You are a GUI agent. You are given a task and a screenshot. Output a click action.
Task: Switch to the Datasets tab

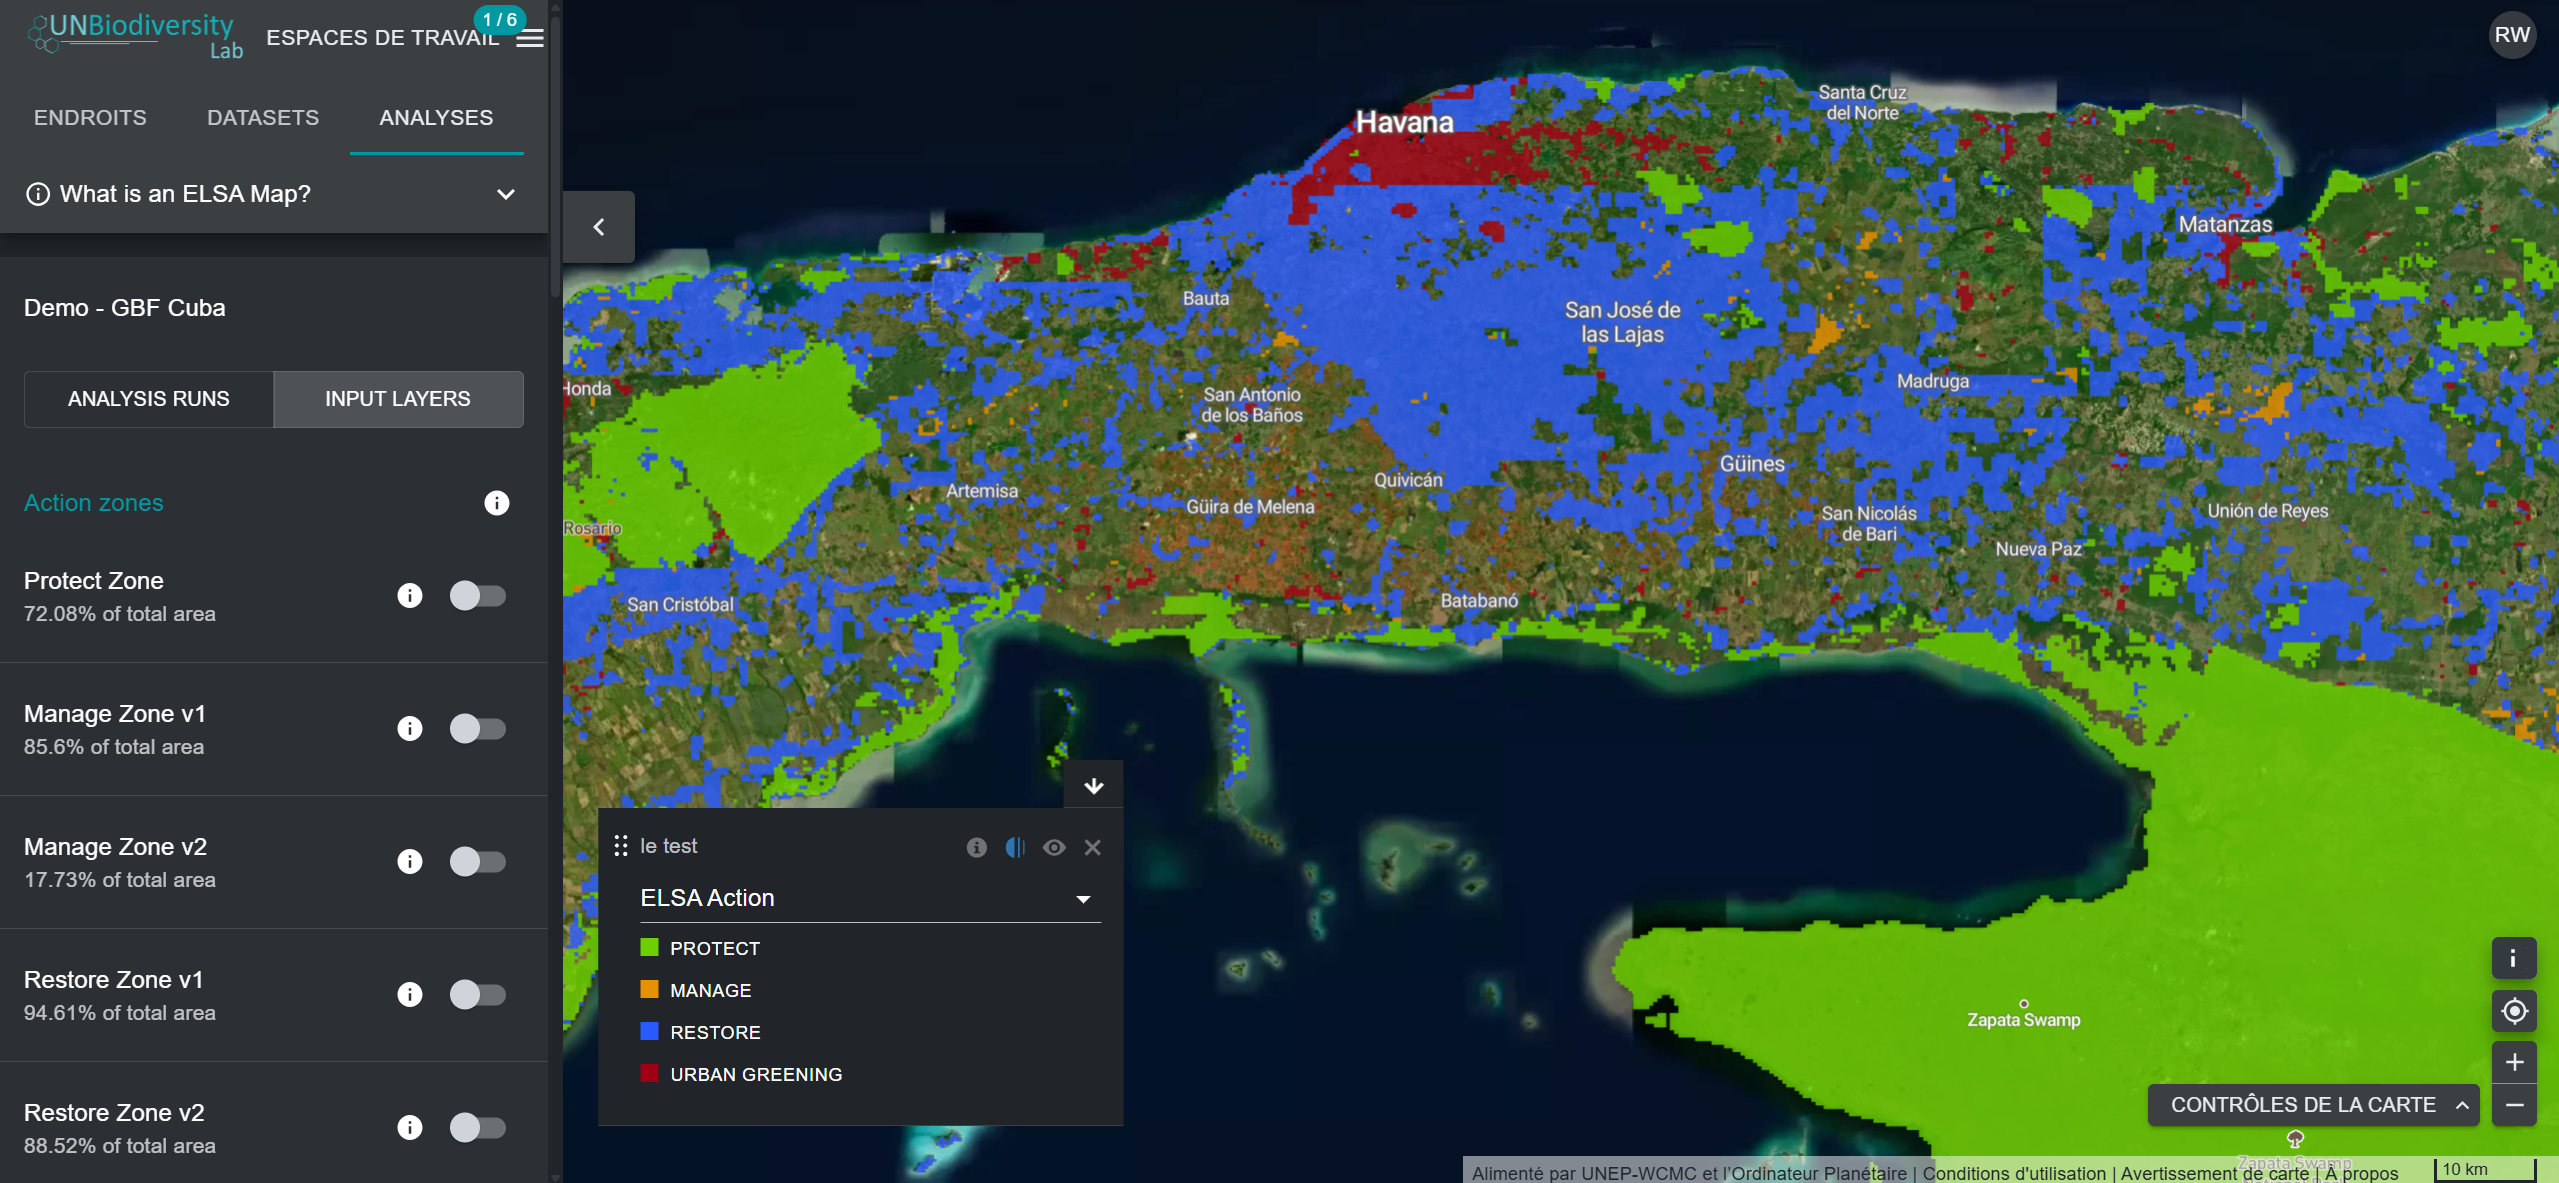tap(263, 118)
